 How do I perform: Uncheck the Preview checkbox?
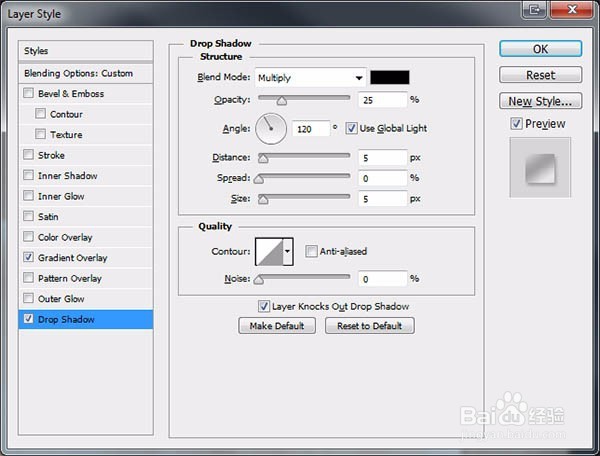[x=516, y=123]
